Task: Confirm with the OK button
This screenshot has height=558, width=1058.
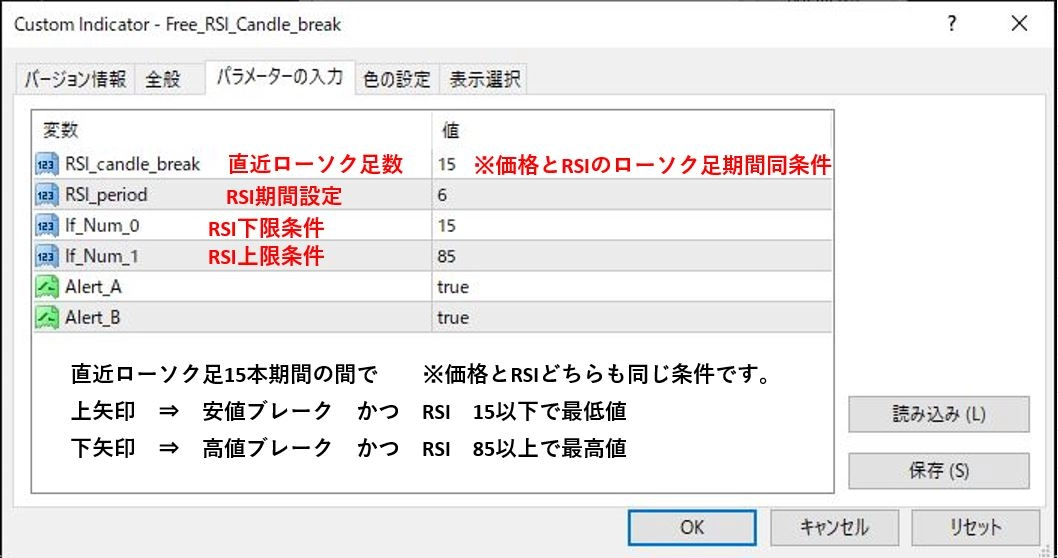Action: click(691, 527)
